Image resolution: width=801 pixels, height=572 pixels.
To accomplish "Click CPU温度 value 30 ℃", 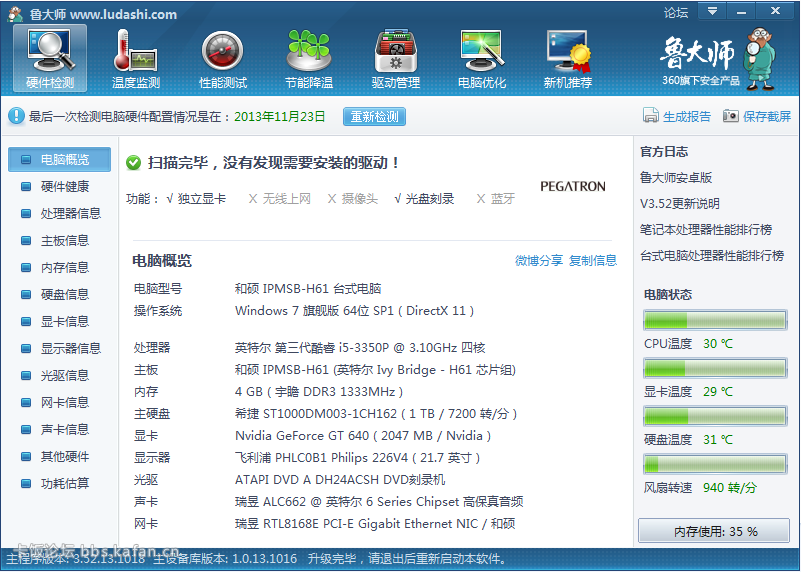I will [x=718, y=344].
